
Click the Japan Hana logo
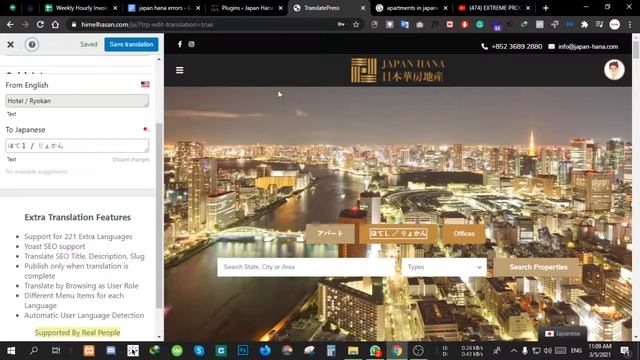pyautogui.click(x=398, y=70)
